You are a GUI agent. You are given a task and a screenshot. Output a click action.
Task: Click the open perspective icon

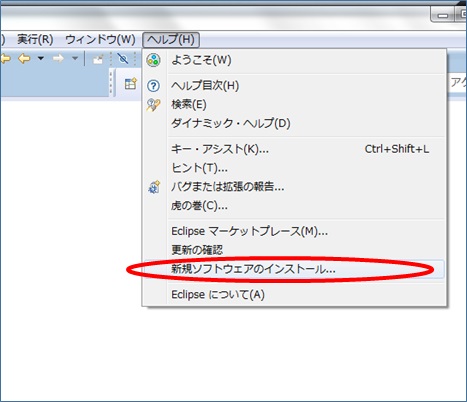[x=130, y=83]
